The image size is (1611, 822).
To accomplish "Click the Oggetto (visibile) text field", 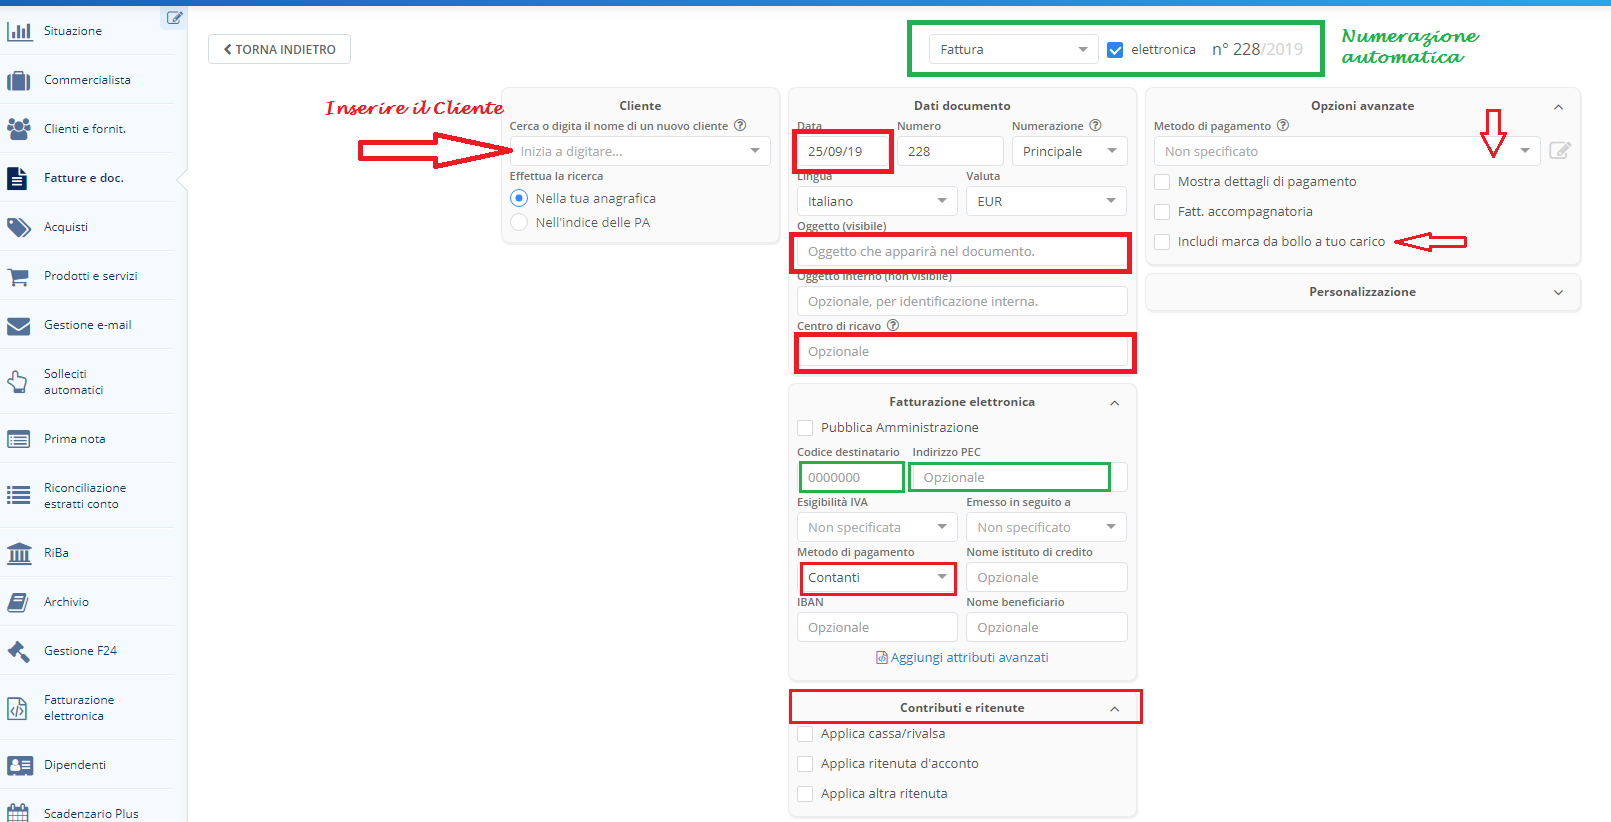I will pos(961,252).
